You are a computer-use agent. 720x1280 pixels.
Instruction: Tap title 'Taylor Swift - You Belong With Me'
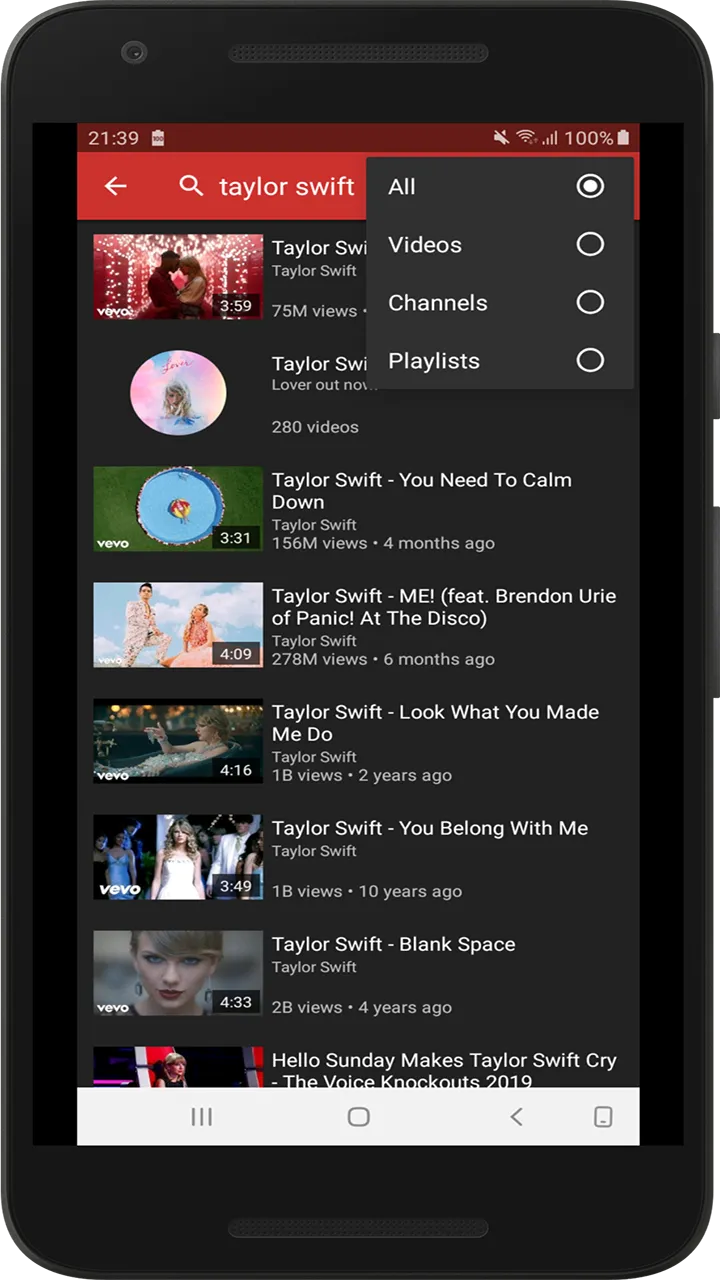[430, 828]
